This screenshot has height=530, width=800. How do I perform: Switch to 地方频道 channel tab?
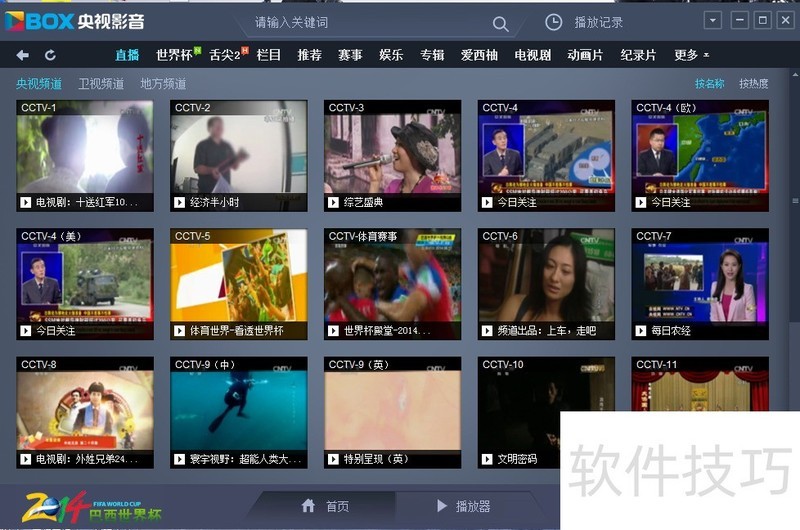tap(163, 84)
